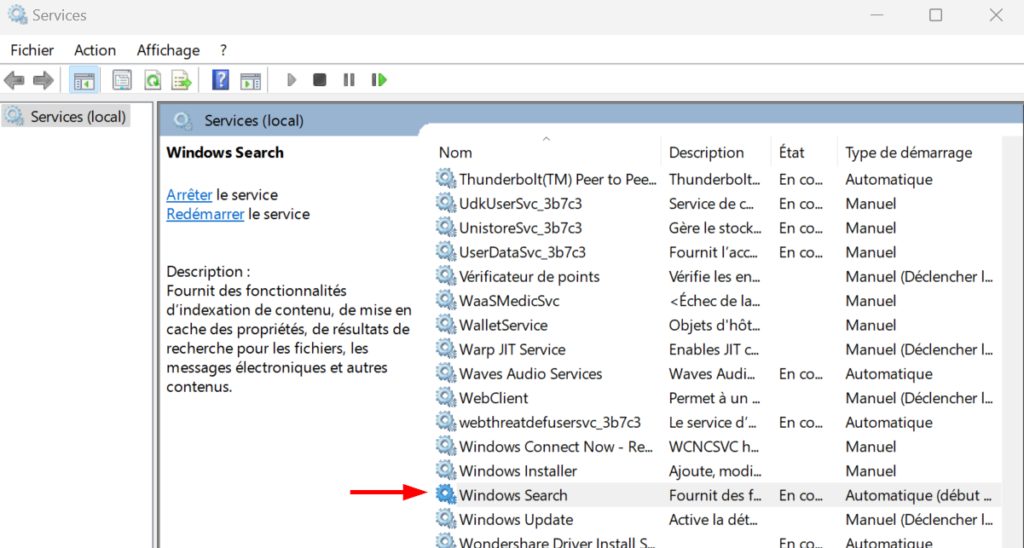The width and height of the screenshot is (1024, 548).
Task: Click 'Fournit des f...' description of Windows Search
Action: coord(715,495)
